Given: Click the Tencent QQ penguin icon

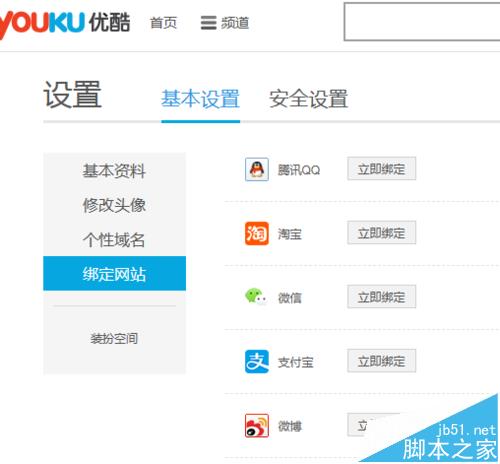Looking at the screenshot, I should [257, 169].
